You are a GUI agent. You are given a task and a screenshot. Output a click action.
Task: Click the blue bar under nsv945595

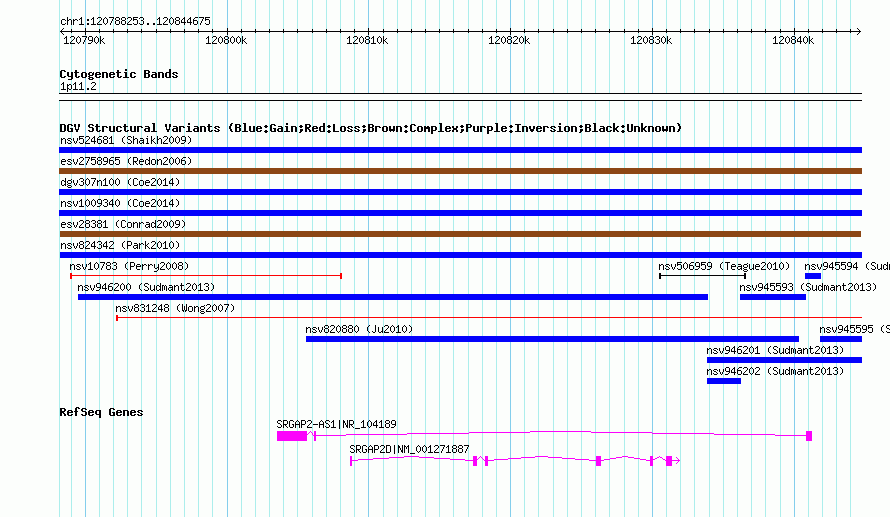point(841,339)
